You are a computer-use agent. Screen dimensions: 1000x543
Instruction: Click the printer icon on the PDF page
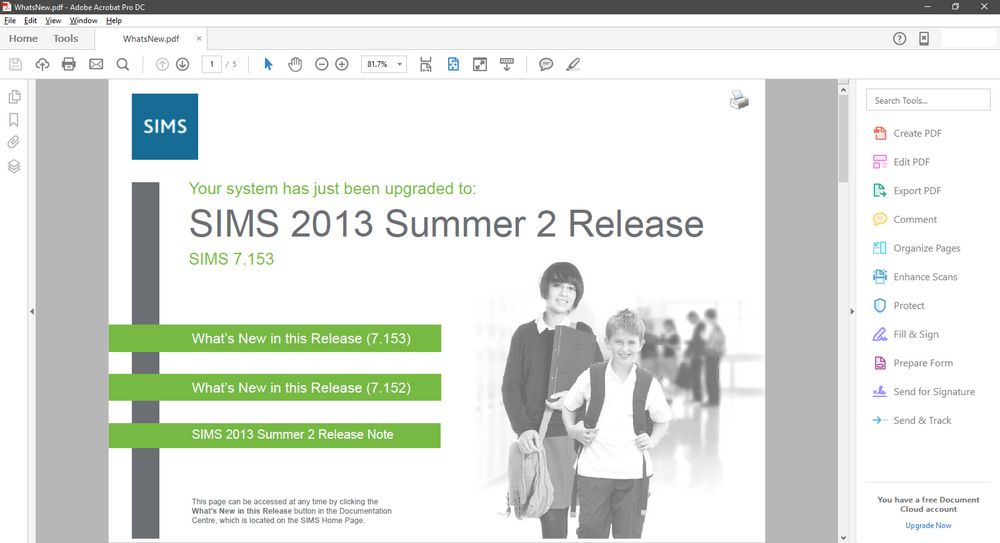[x=739, y=100]
